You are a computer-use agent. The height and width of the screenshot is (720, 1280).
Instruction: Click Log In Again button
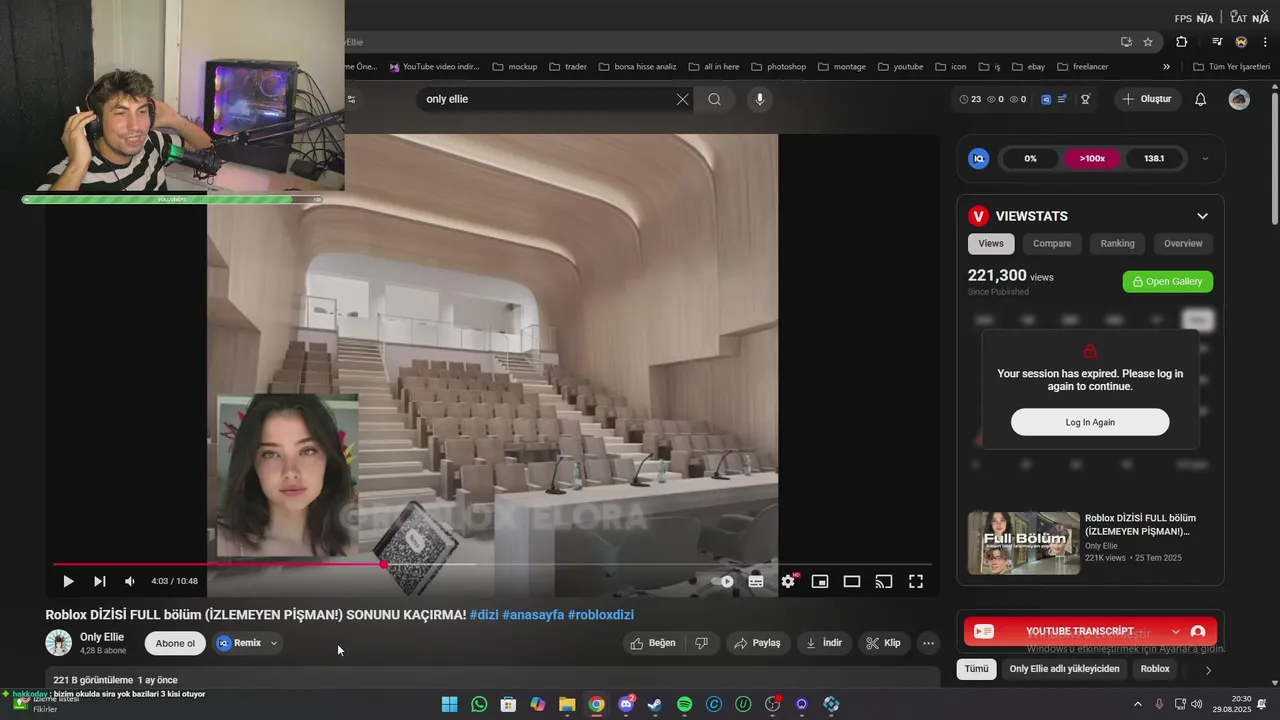point(1090,422)
